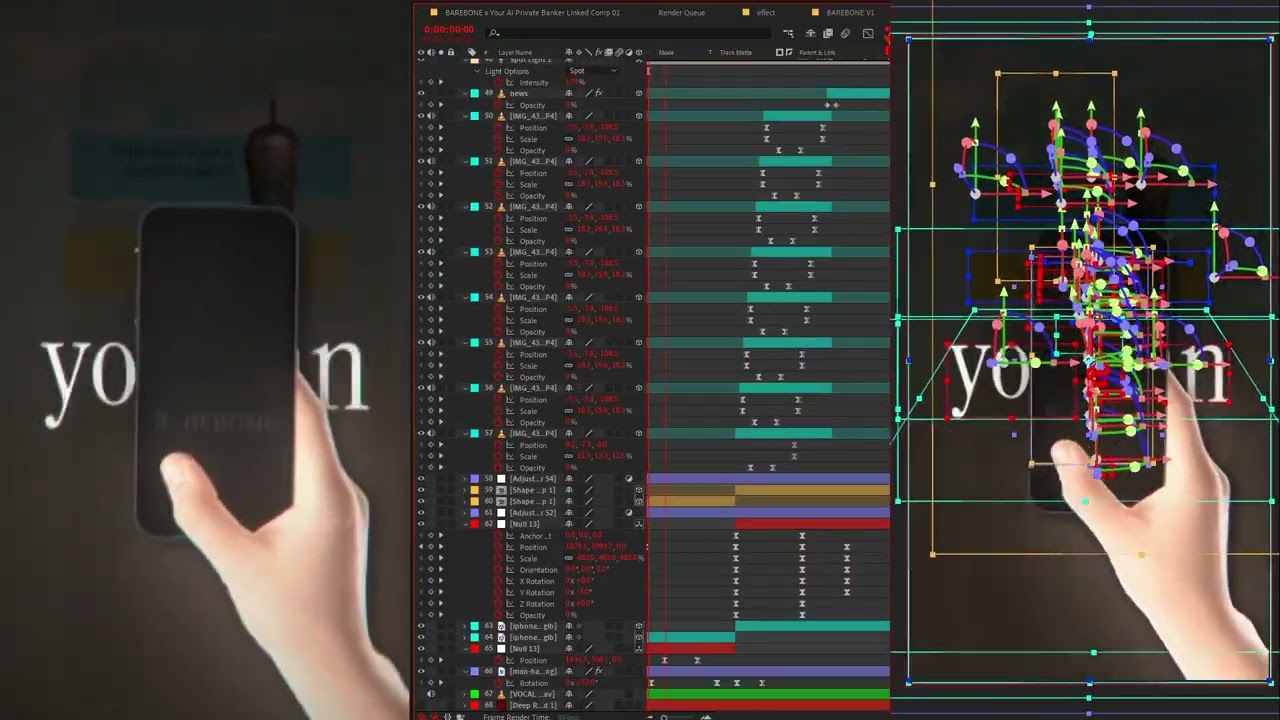Hide layer 62 Null 13 visibility eye
This screenshot has height=720, width=1280.
click(421, 524)
